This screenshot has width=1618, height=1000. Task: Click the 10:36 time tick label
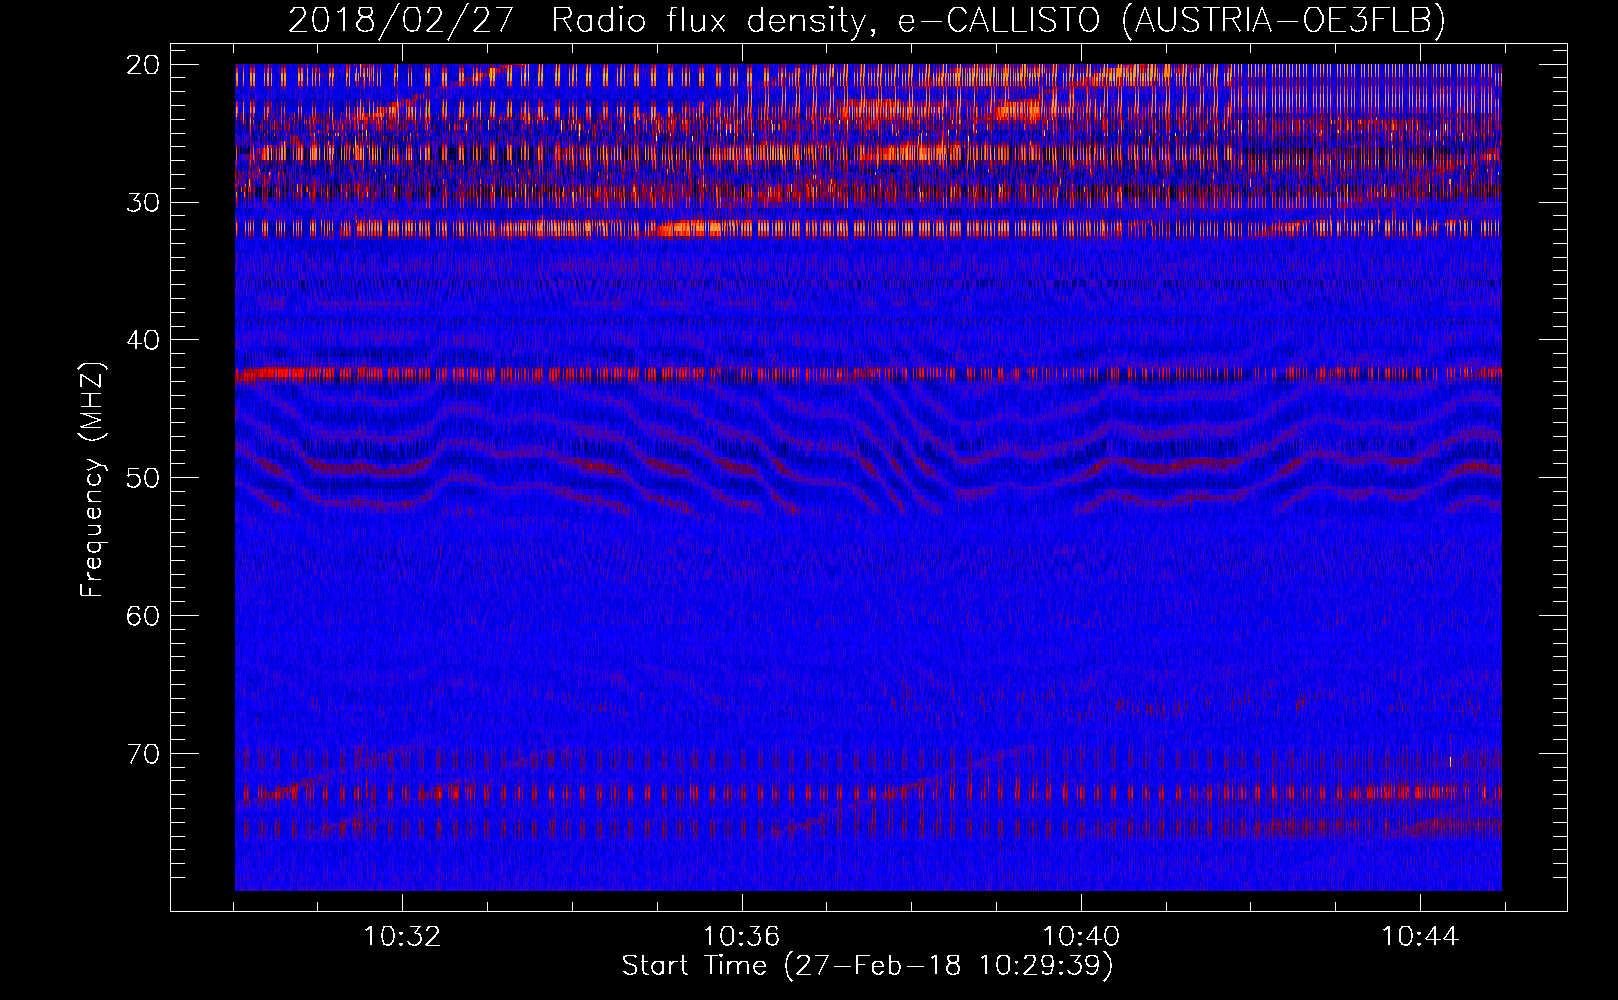(x=741, y=937)
